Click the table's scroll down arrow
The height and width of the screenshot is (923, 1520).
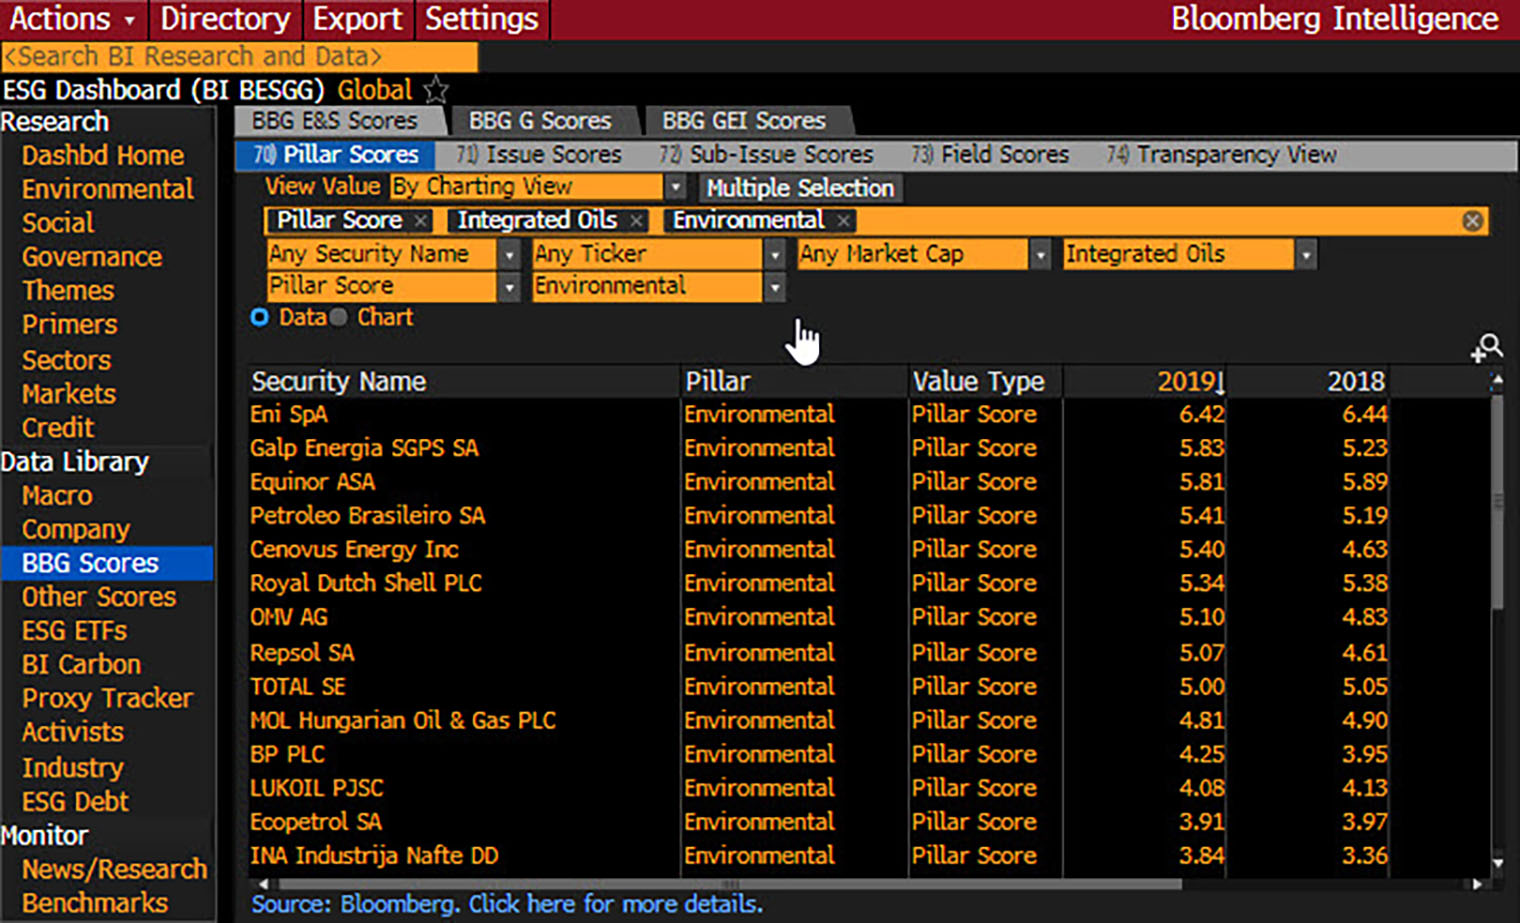[1497, 862]
